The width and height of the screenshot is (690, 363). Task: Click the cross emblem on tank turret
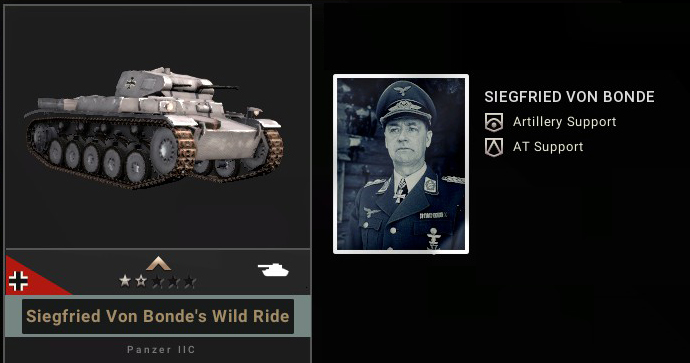tap(131, 83)
